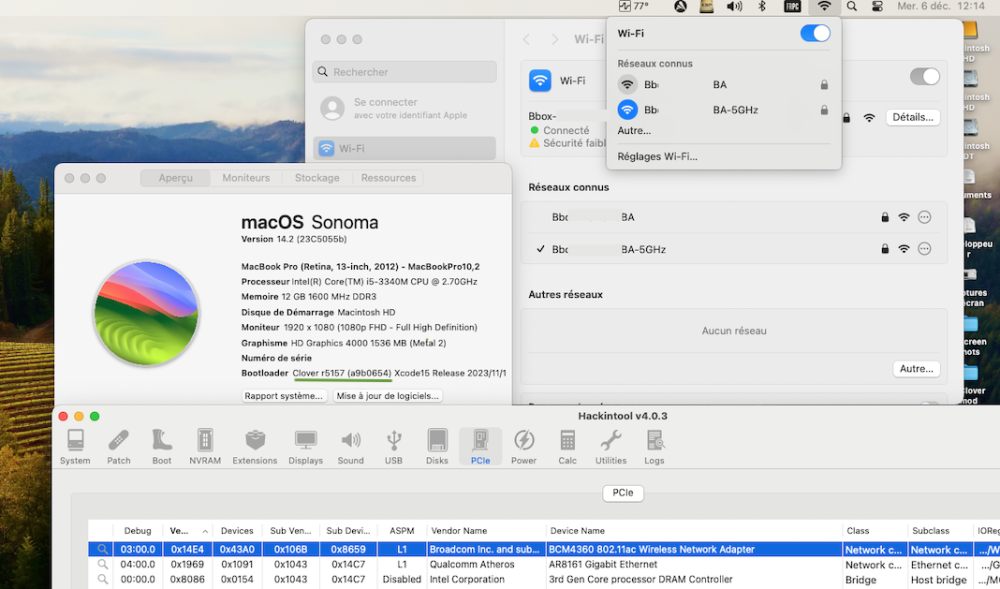
Task: Connect to the BA network in the Wi-Fi dropdown
Action: 723,85
